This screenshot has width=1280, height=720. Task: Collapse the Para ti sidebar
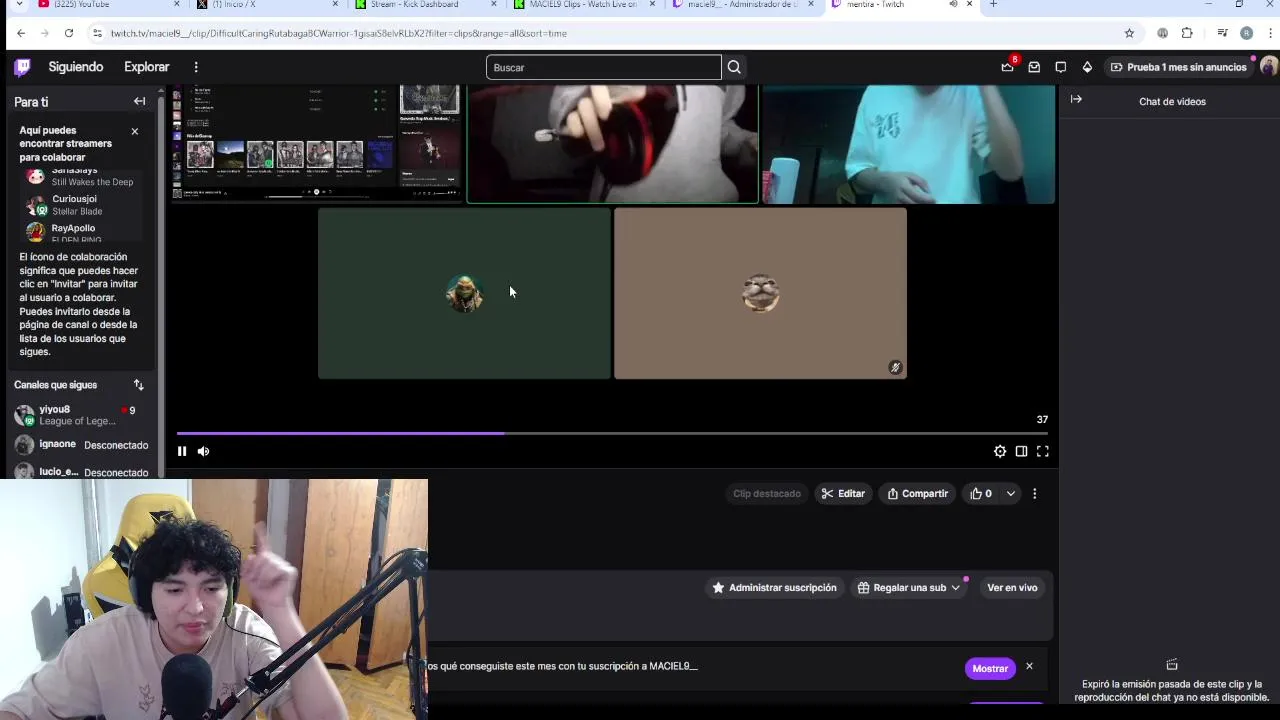pyautogui.click(x=139, y=101)
